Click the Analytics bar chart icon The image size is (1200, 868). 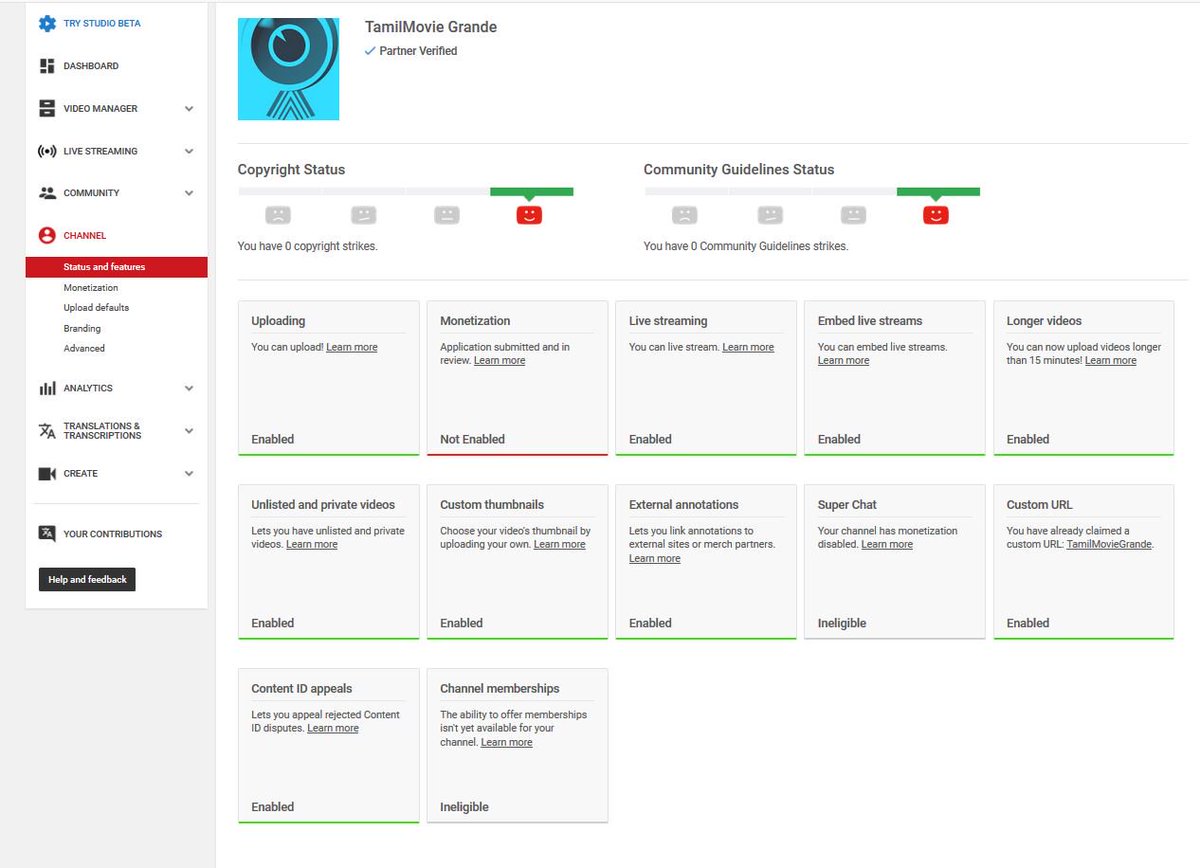47,388
